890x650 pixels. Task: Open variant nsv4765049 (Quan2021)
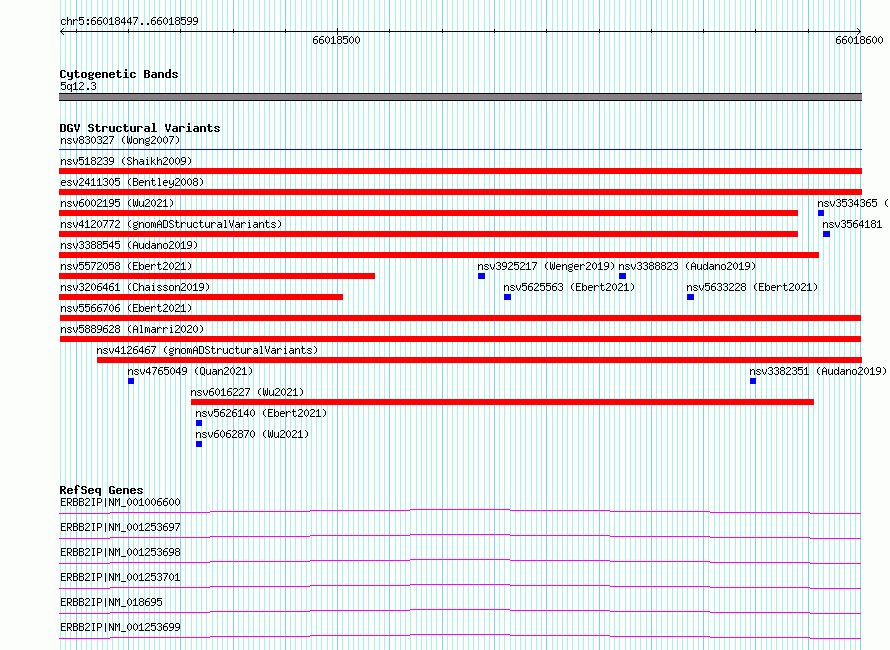tap(190, 371)
